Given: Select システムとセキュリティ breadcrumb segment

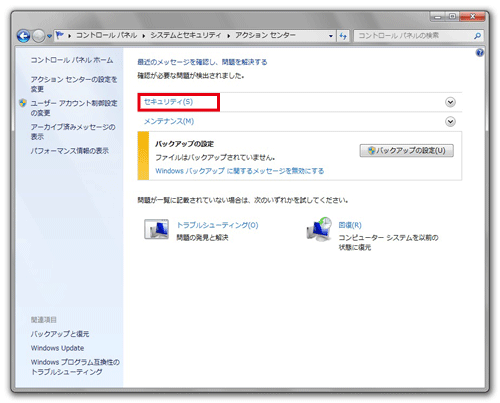Looking at the screenshot, I should coord(186,35).
